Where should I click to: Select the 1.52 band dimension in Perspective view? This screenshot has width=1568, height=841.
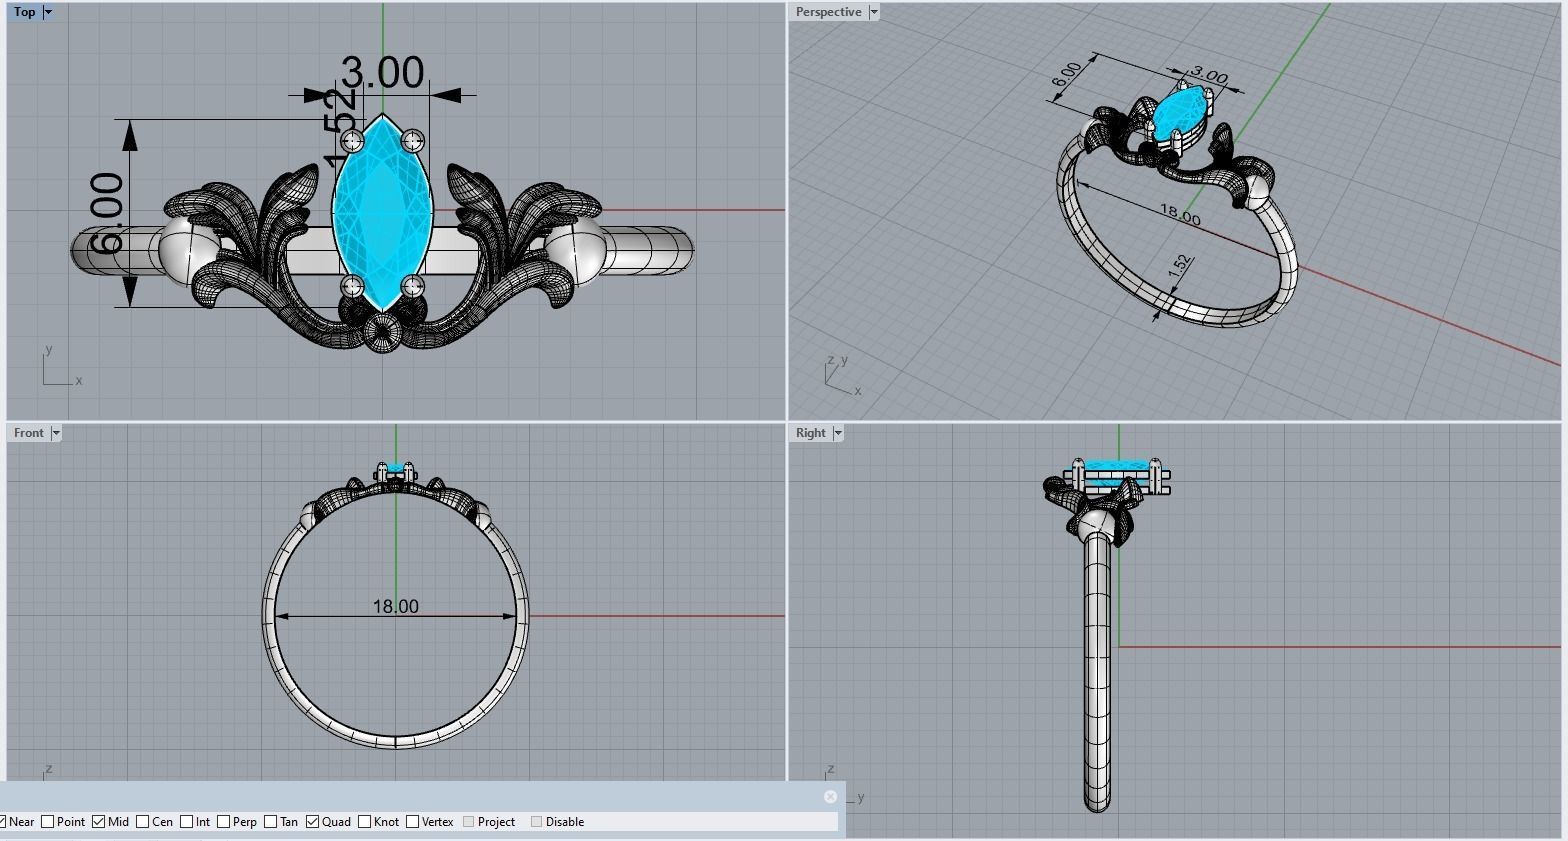click(1180, 265)
